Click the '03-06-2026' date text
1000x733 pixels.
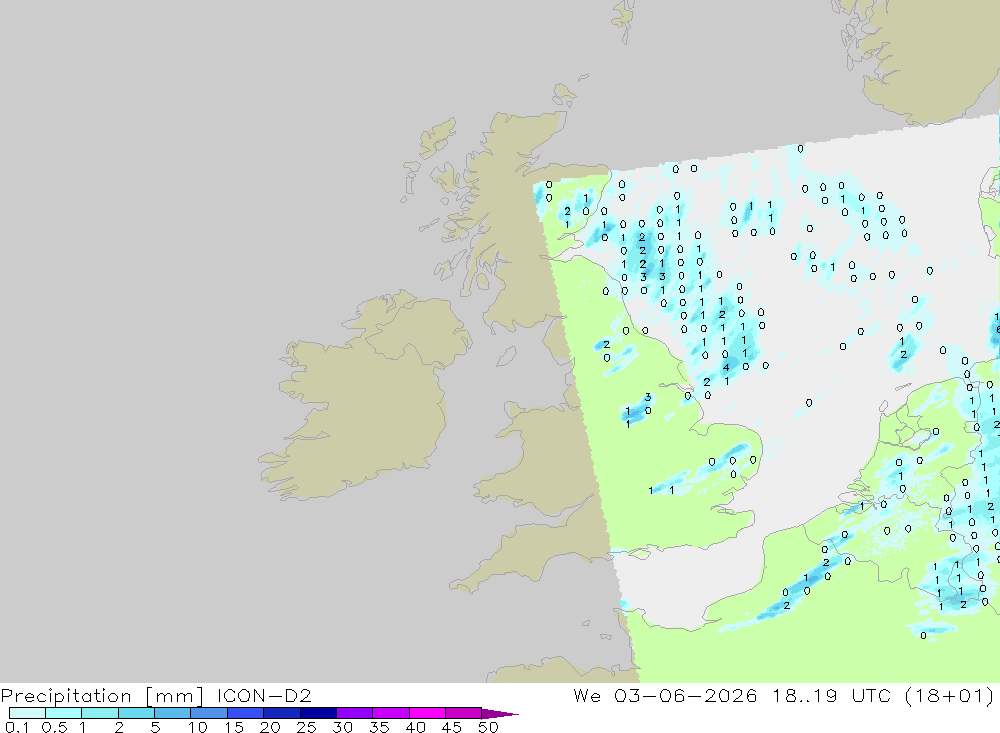pyautogui.click(x=686, y=695)
